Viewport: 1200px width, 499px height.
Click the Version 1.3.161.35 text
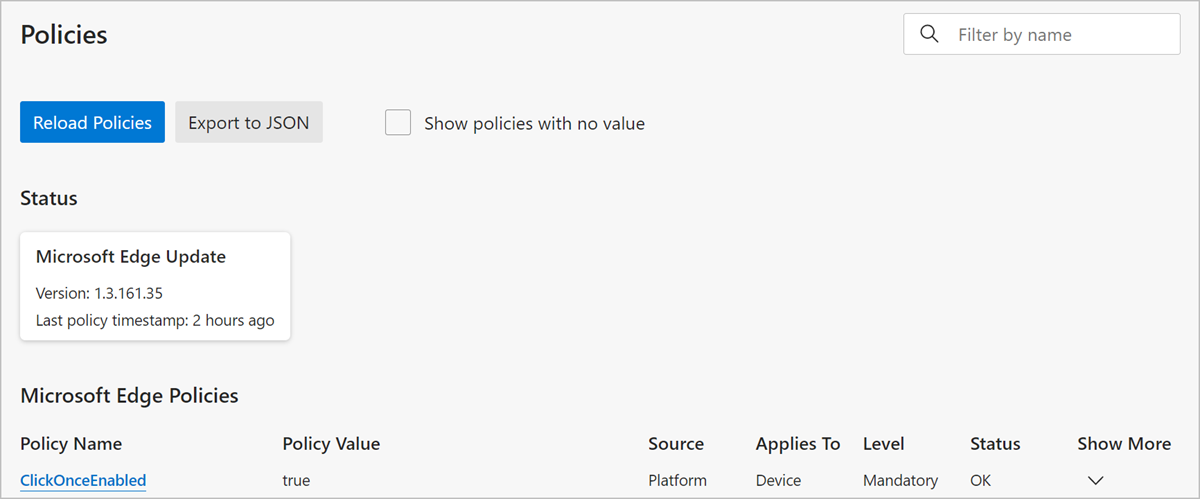99,294
